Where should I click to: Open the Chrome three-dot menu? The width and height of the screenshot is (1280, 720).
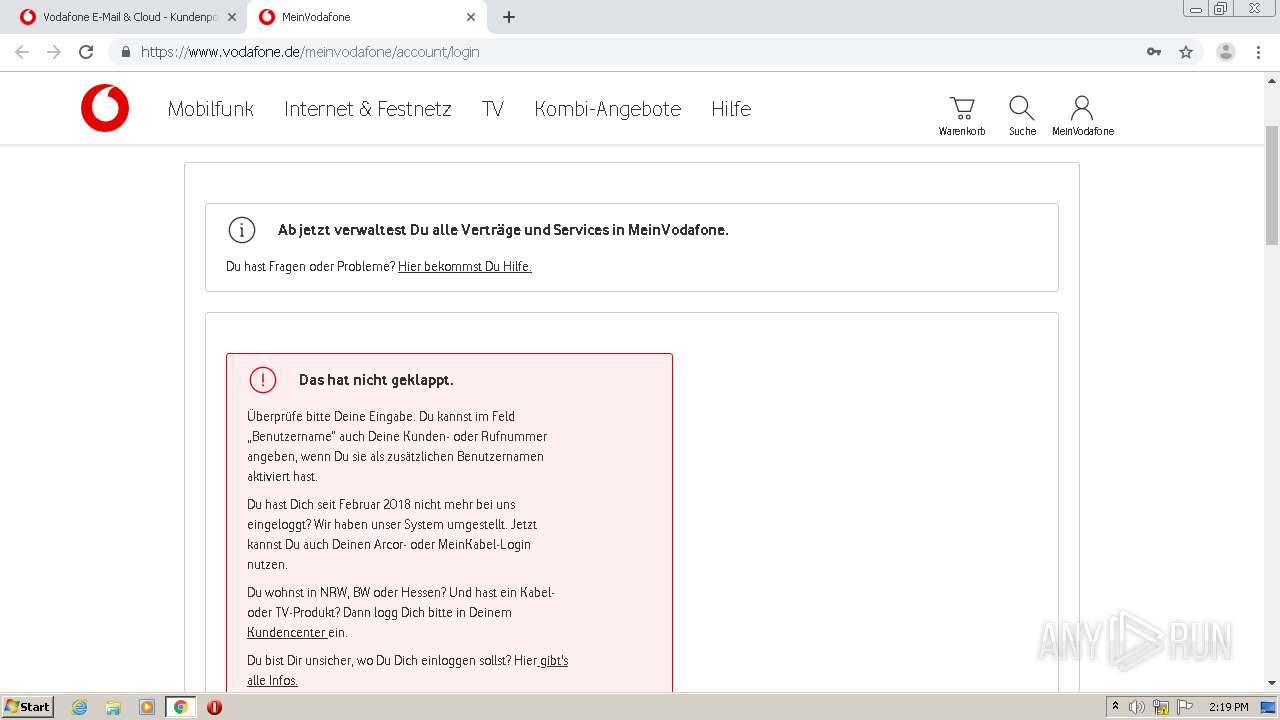1258,52
